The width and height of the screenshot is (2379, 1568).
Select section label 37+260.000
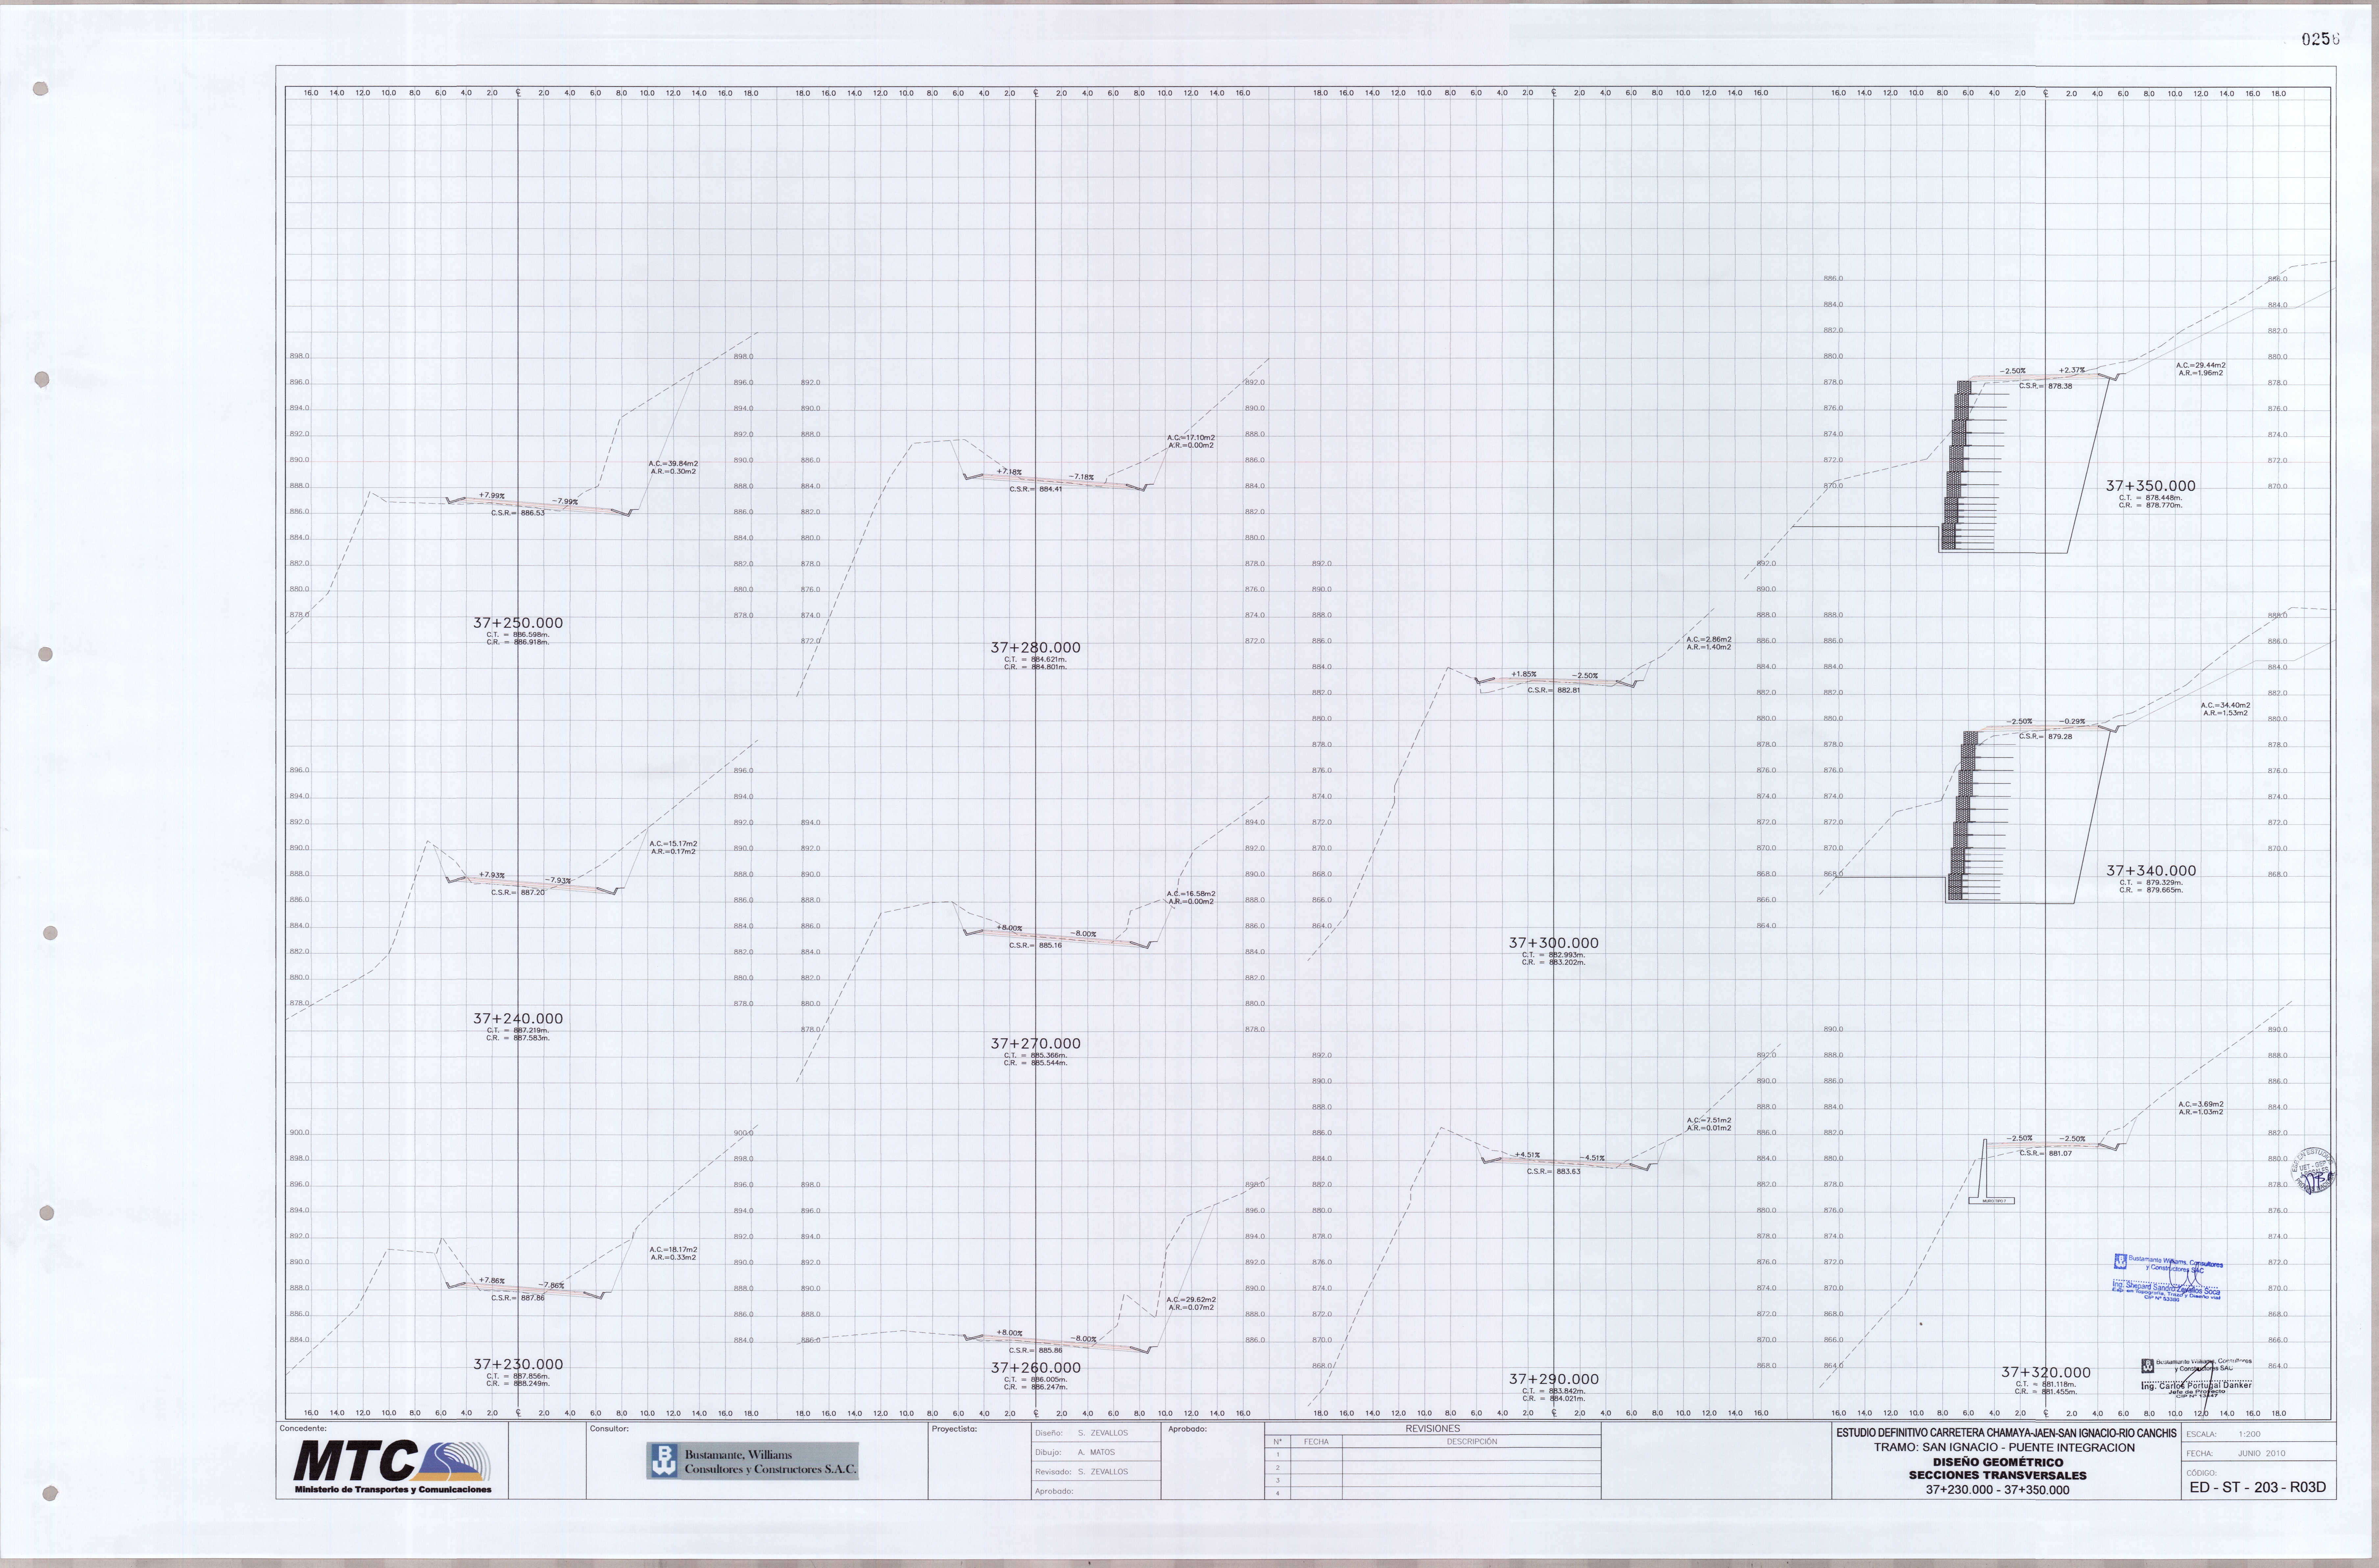pos(1035,1368)
